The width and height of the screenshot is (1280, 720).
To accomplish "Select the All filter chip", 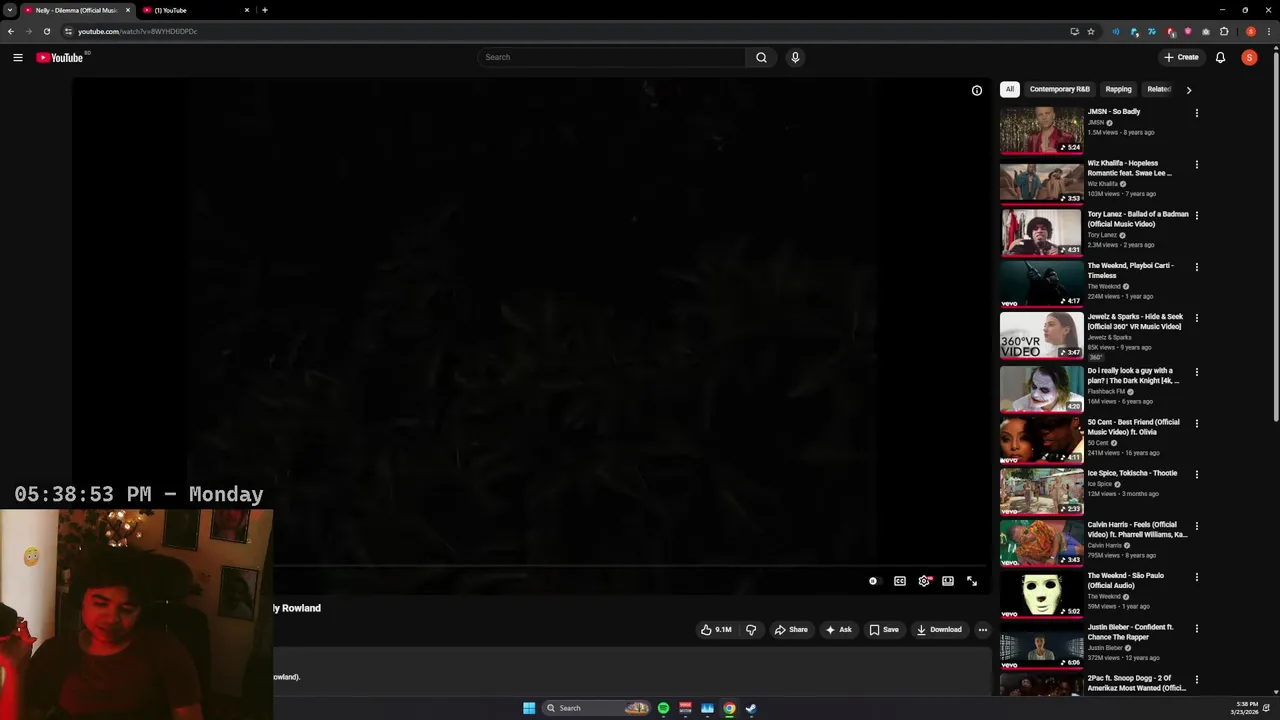I will (x=1010, y=89).
